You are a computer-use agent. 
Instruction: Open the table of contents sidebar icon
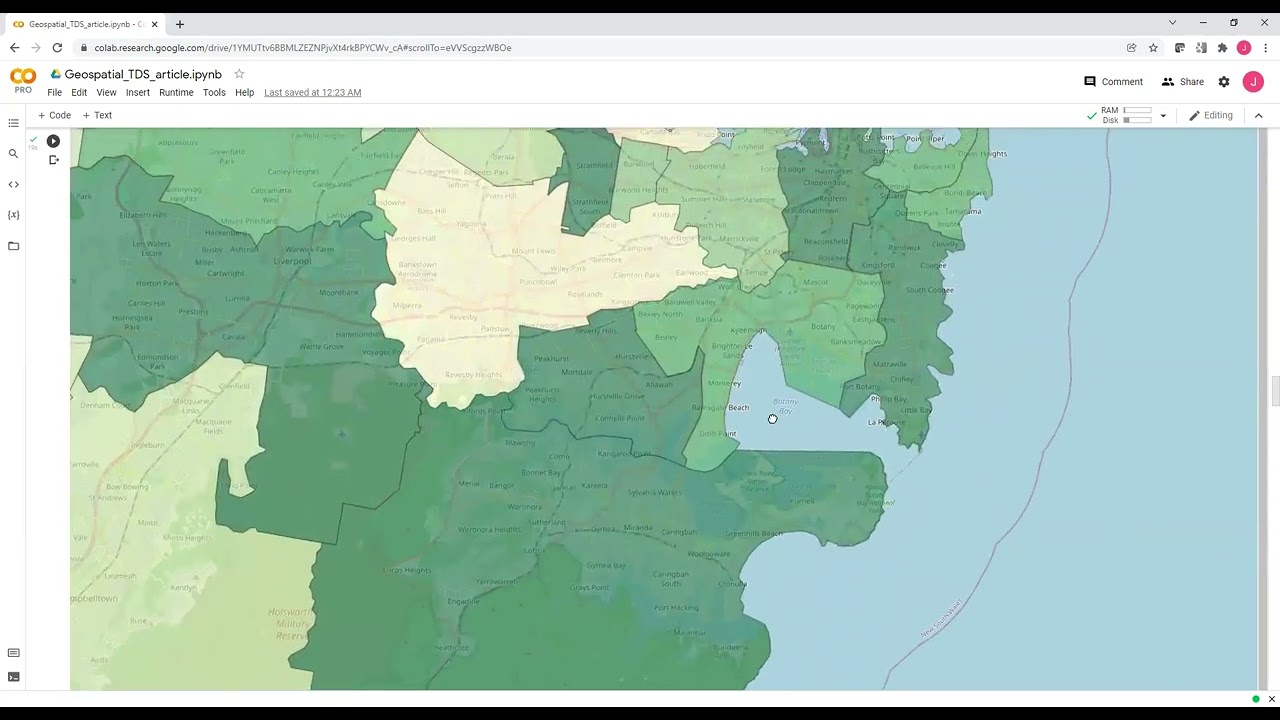[13, 123]
